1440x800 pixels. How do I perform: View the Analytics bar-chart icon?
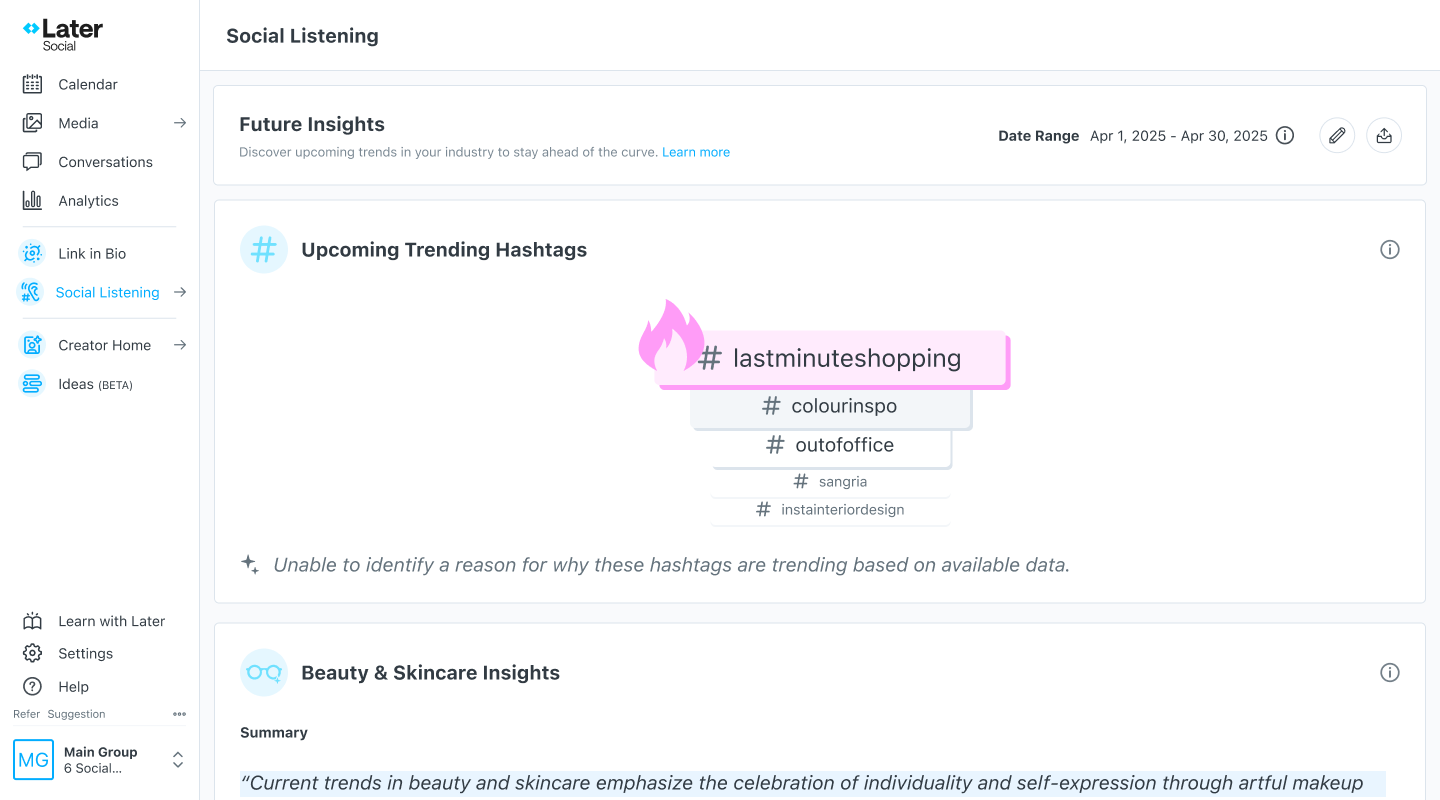pos(33,200)
